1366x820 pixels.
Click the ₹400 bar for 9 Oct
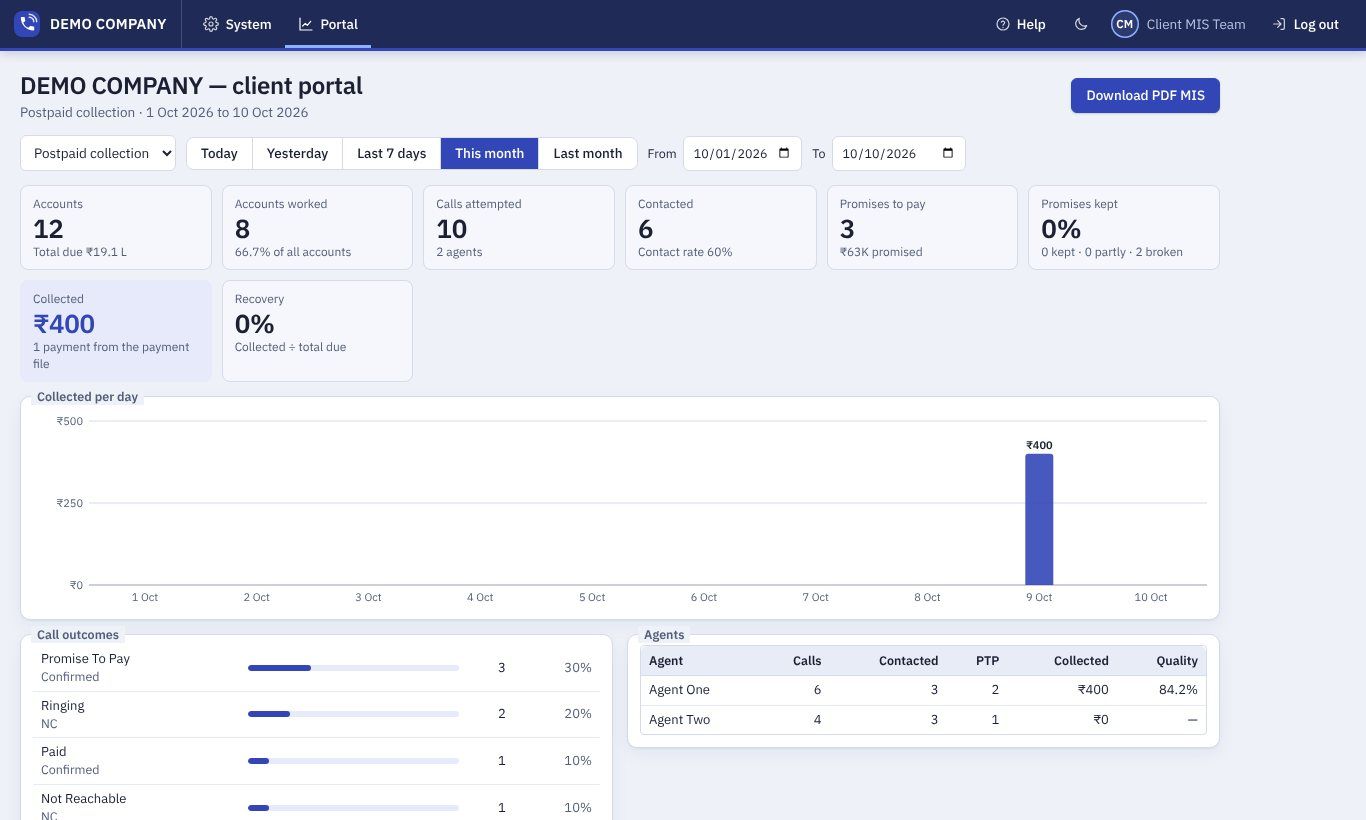click(1039, 519)
